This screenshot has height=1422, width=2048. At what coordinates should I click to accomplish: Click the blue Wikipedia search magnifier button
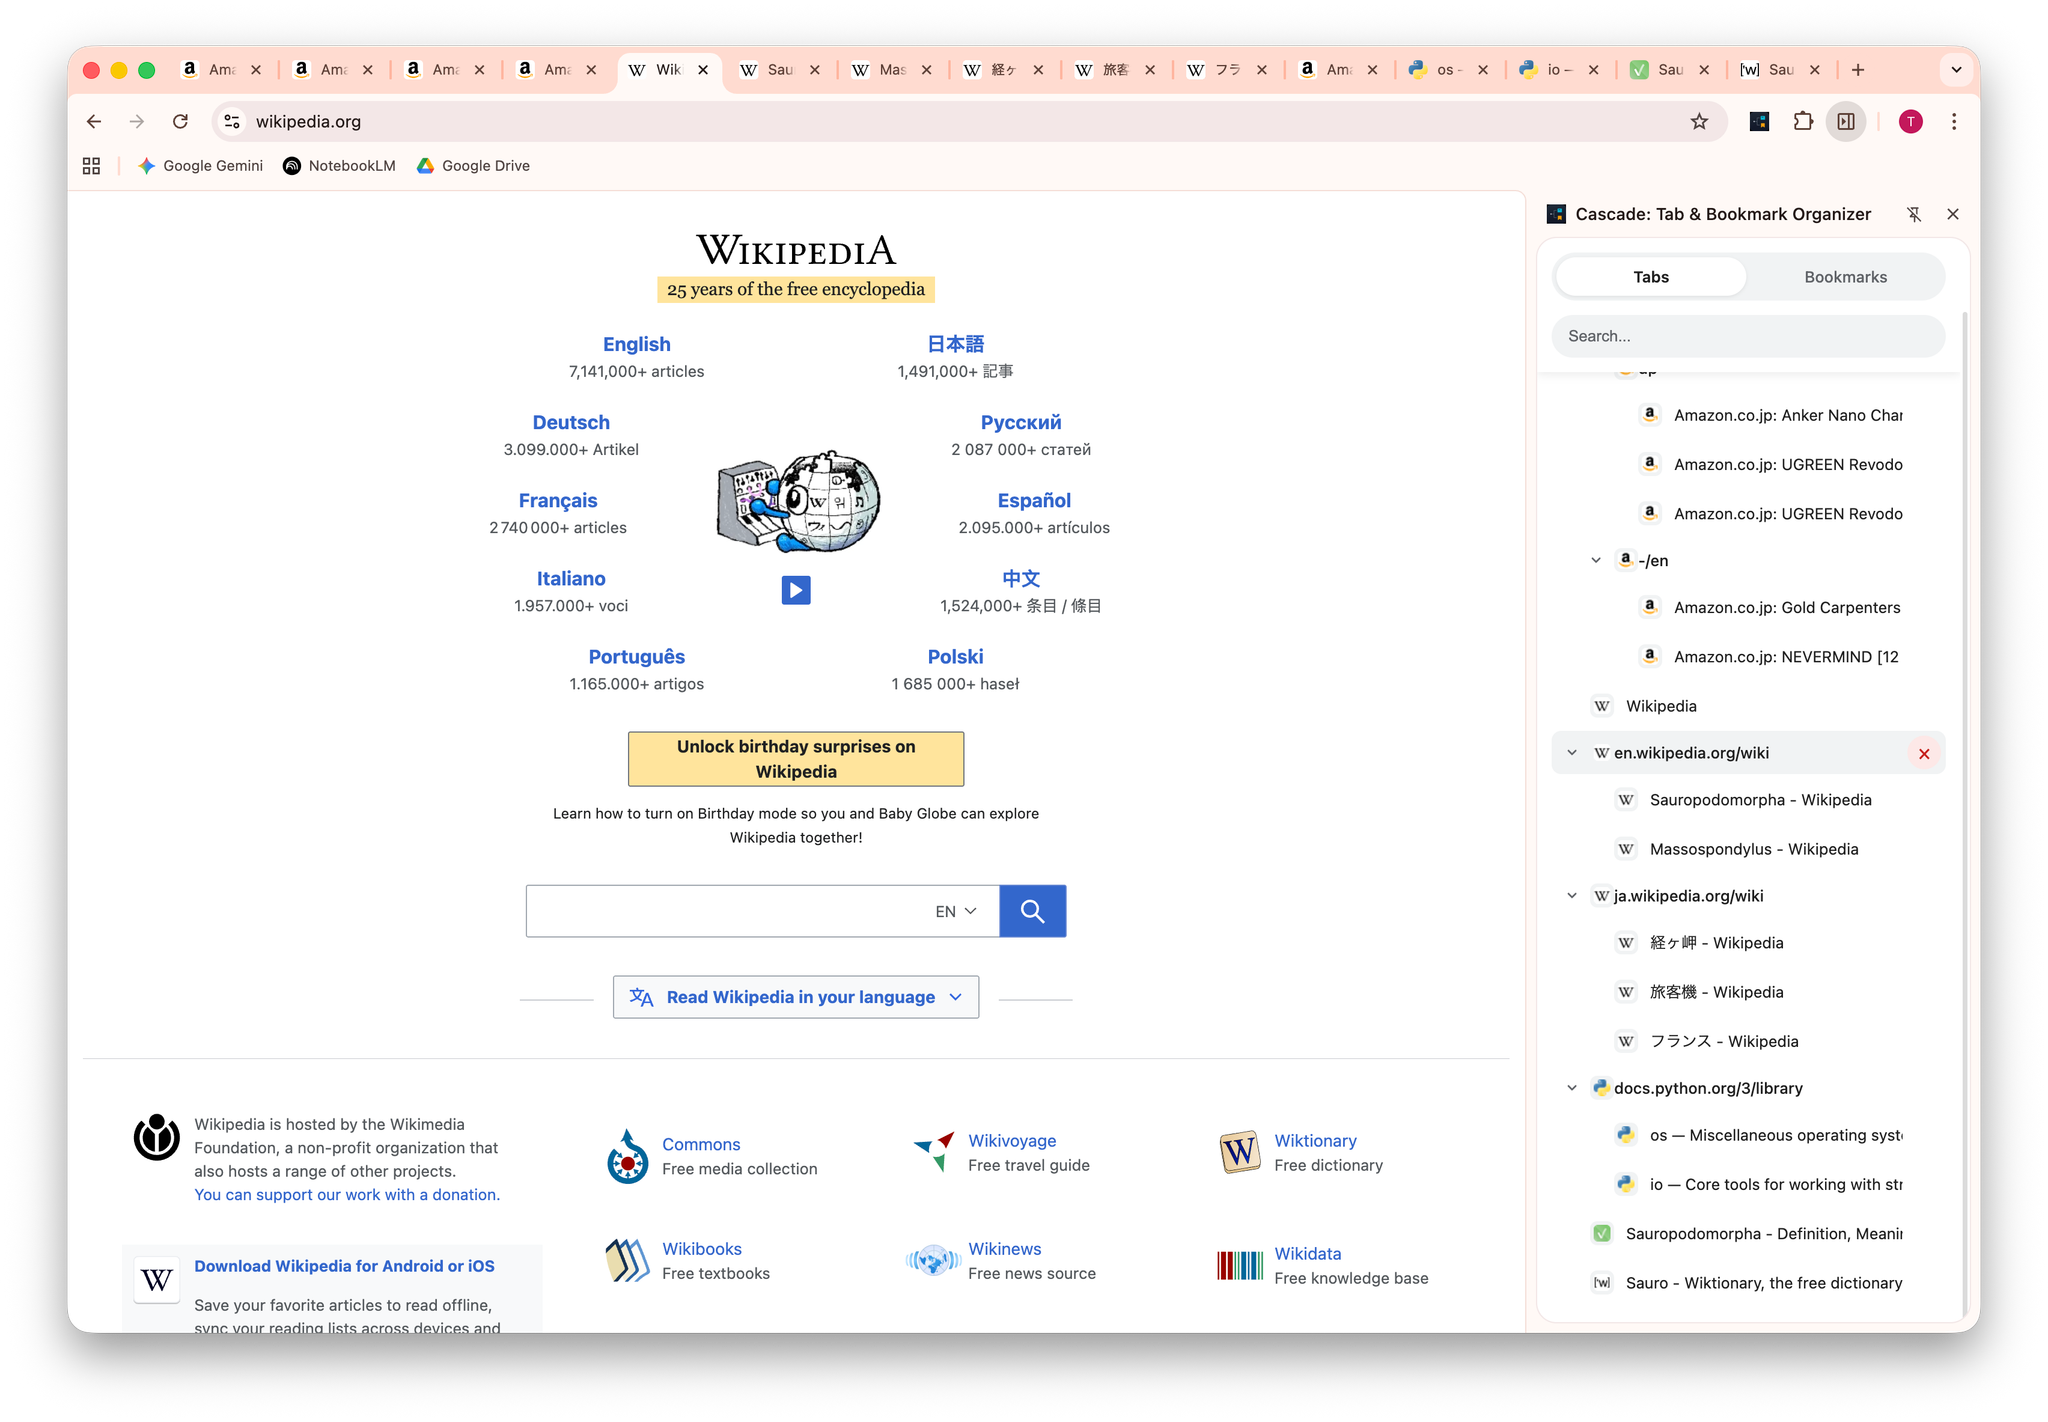coord(1032,911)
